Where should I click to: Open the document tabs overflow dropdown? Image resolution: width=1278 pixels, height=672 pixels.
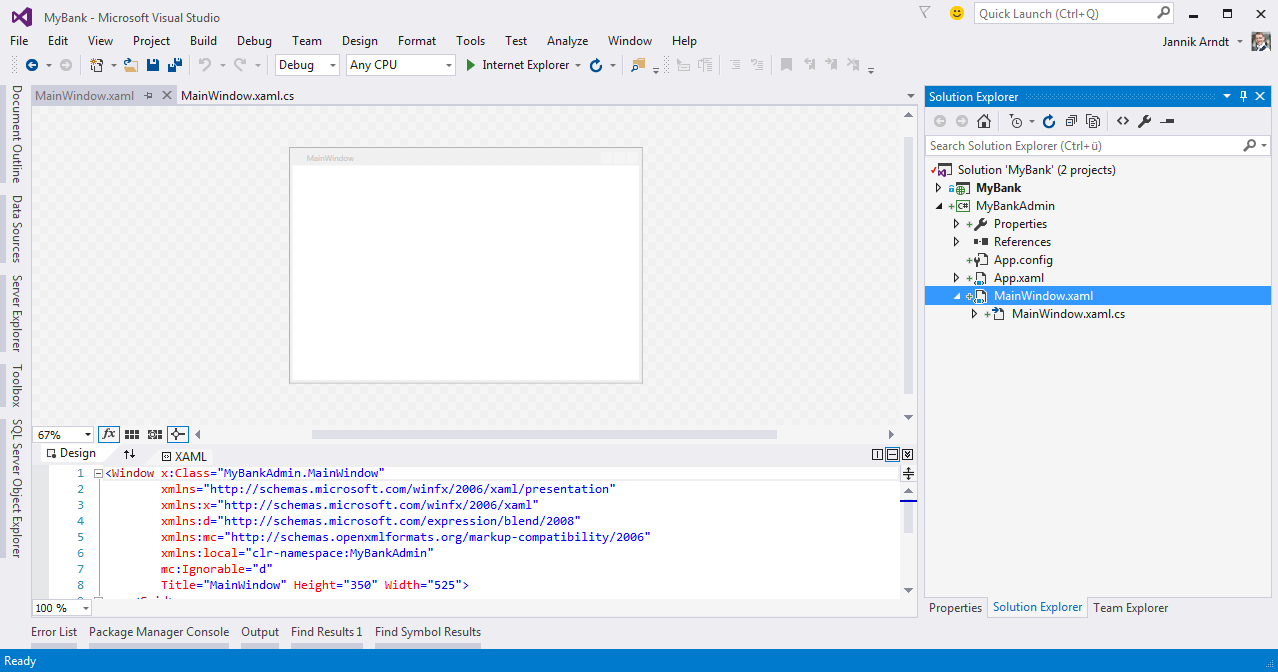pos(910,96)
